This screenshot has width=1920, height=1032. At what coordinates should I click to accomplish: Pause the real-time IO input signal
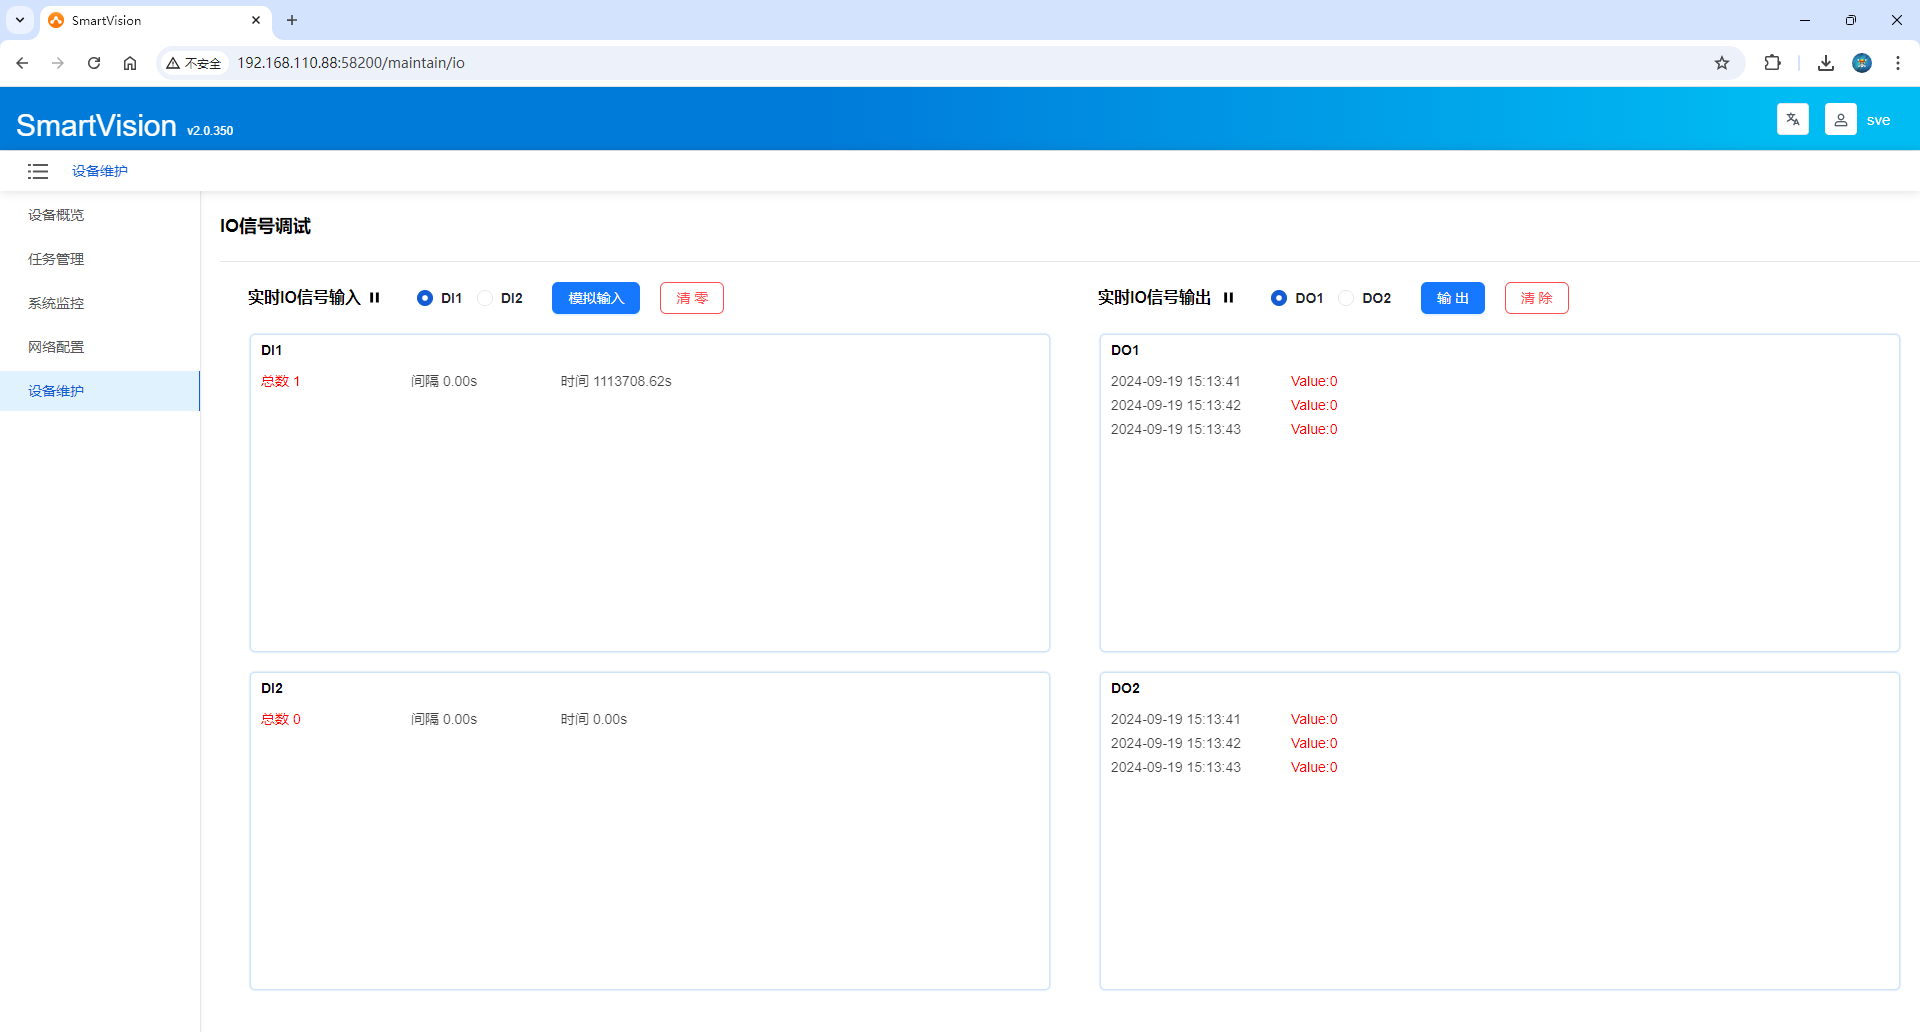pos(375,298)
